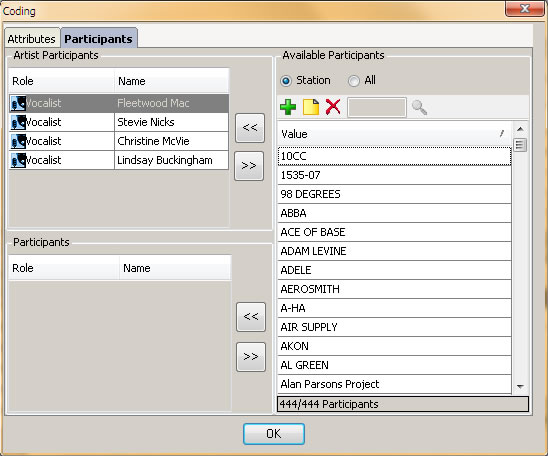This screenshot has height=456, width=548.
Task: Select ADAM LEVINE in the list
Action: tap(395, 251)
